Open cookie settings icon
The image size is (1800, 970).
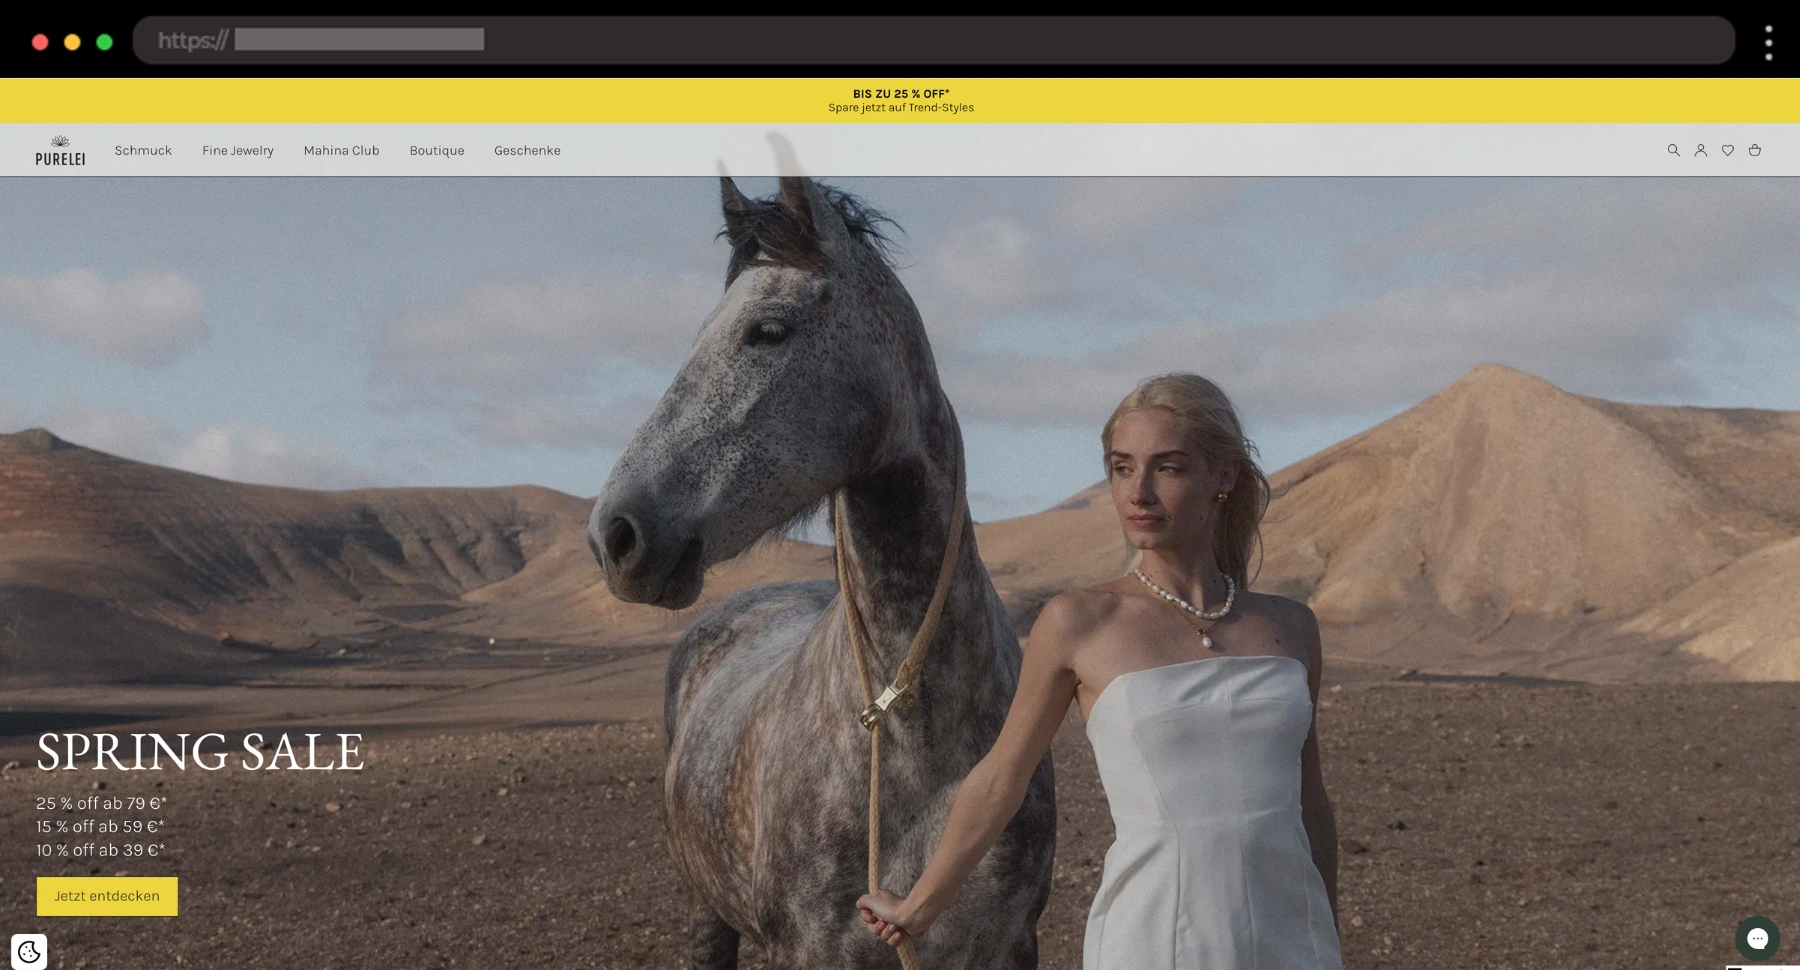point(29,951)
